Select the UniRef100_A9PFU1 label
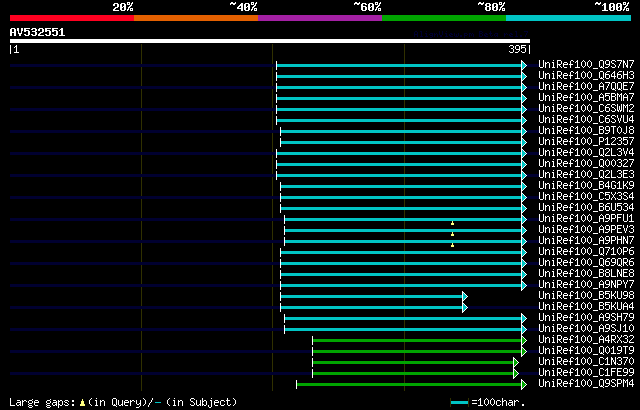 586,219
